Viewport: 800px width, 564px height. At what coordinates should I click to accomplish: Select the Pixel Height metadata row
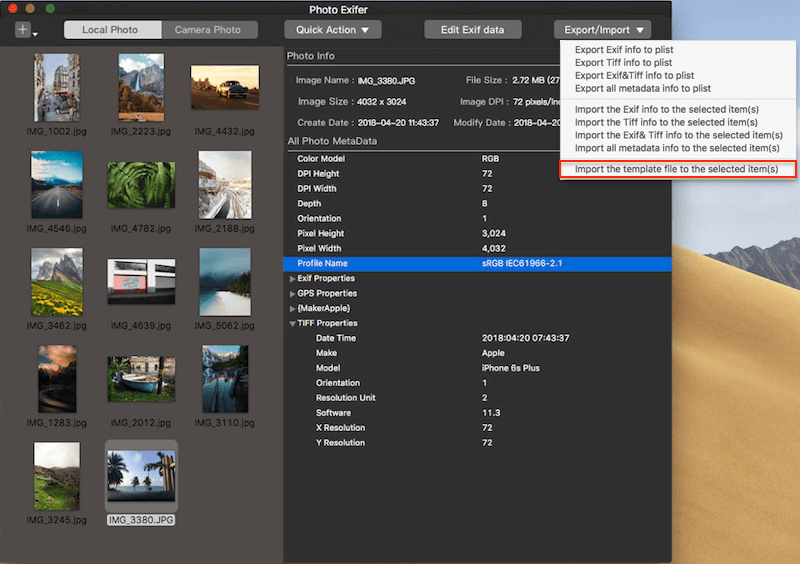click(x=477, y=233)
